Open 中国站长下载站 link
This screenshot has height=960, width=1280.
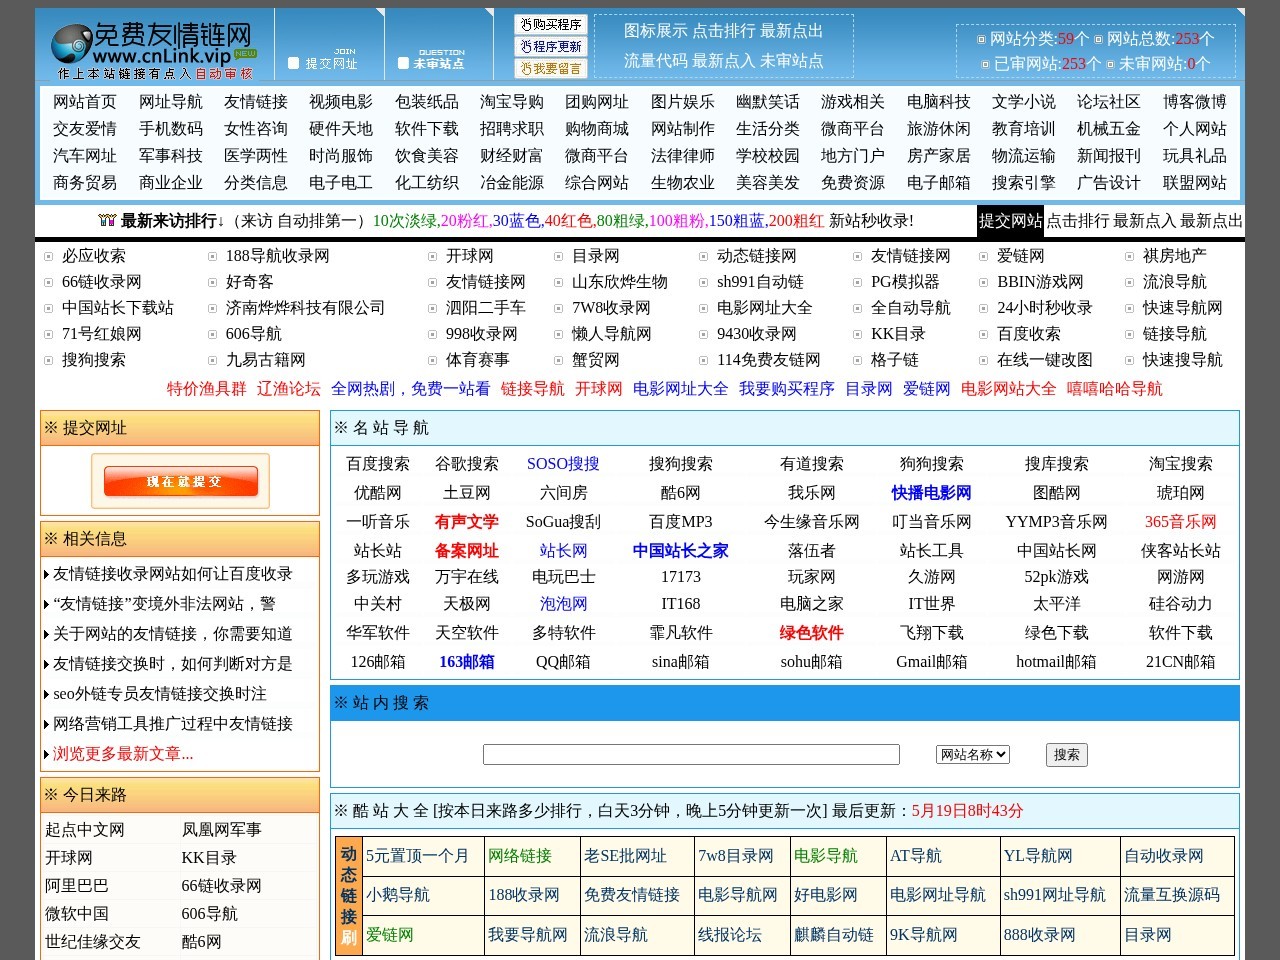tap(118, 308)
